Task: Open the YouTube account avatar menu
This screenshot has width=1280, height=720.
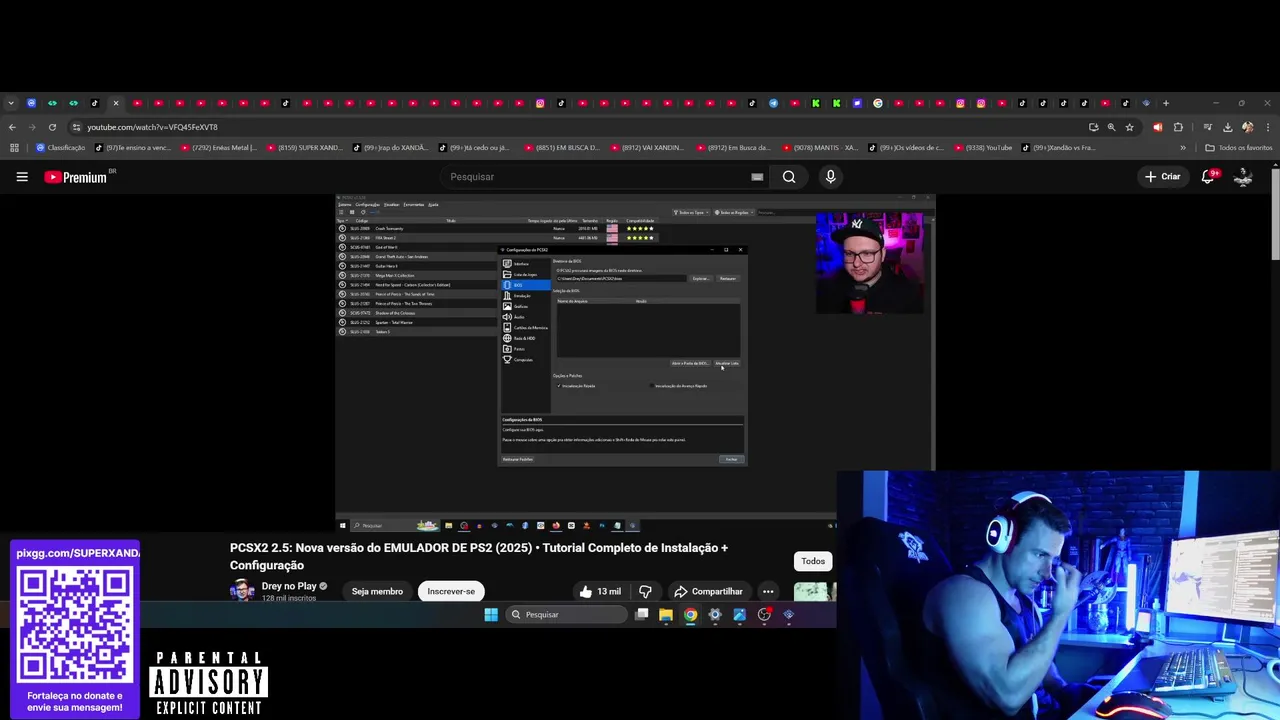Action: [1243, 177]
